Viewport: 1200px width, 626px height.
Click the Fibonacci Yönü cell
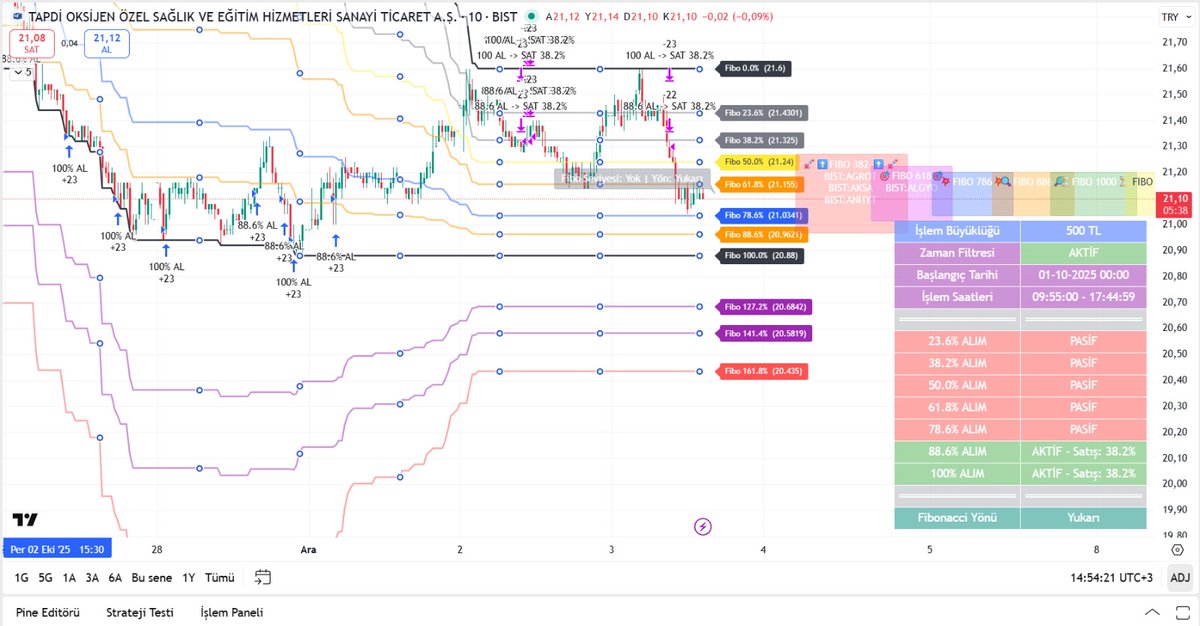(x=957, y=518)
